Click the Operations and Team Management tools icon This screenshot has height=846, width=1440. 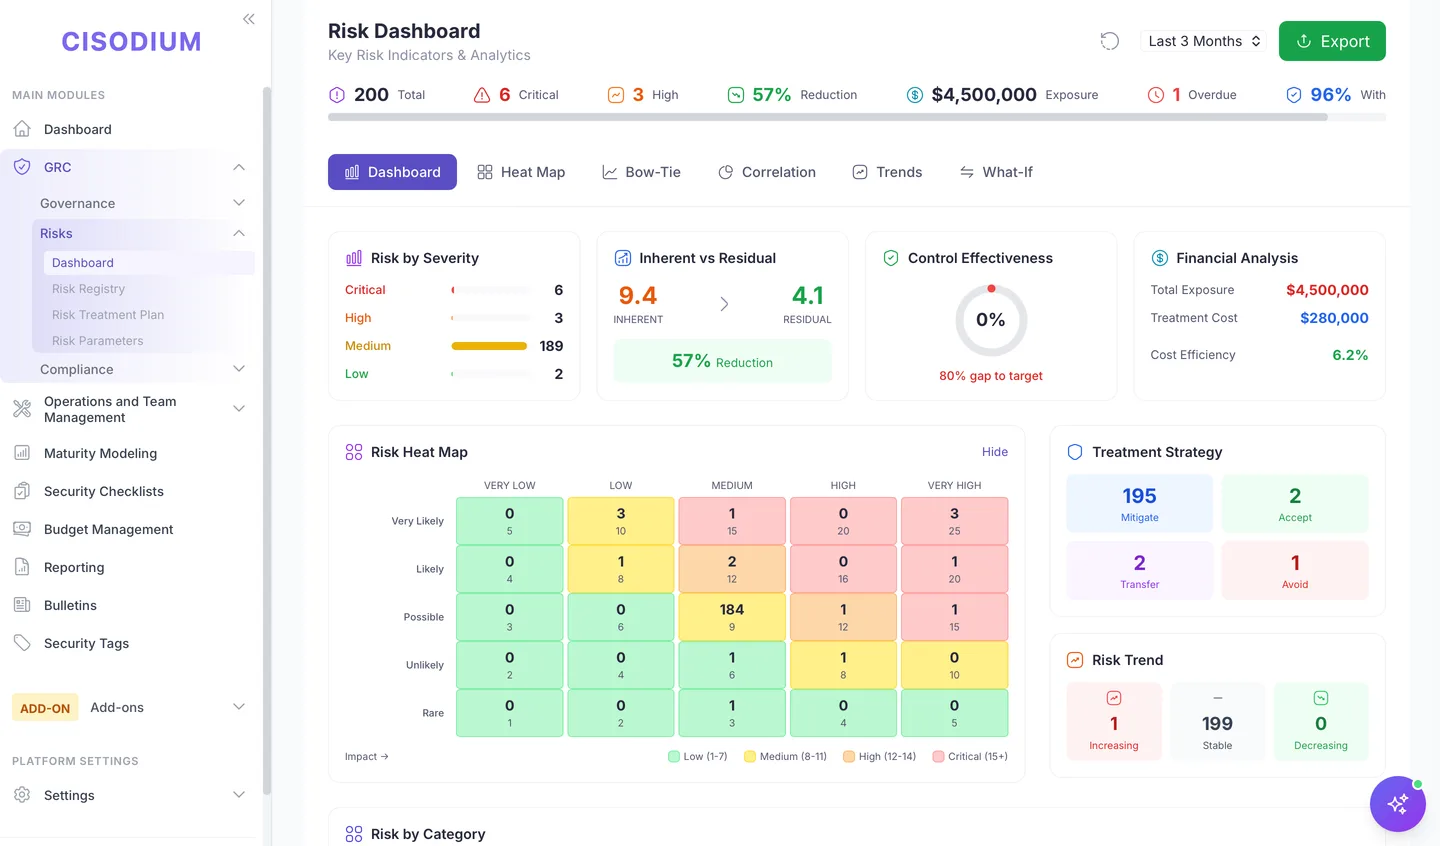pos(22,409)
